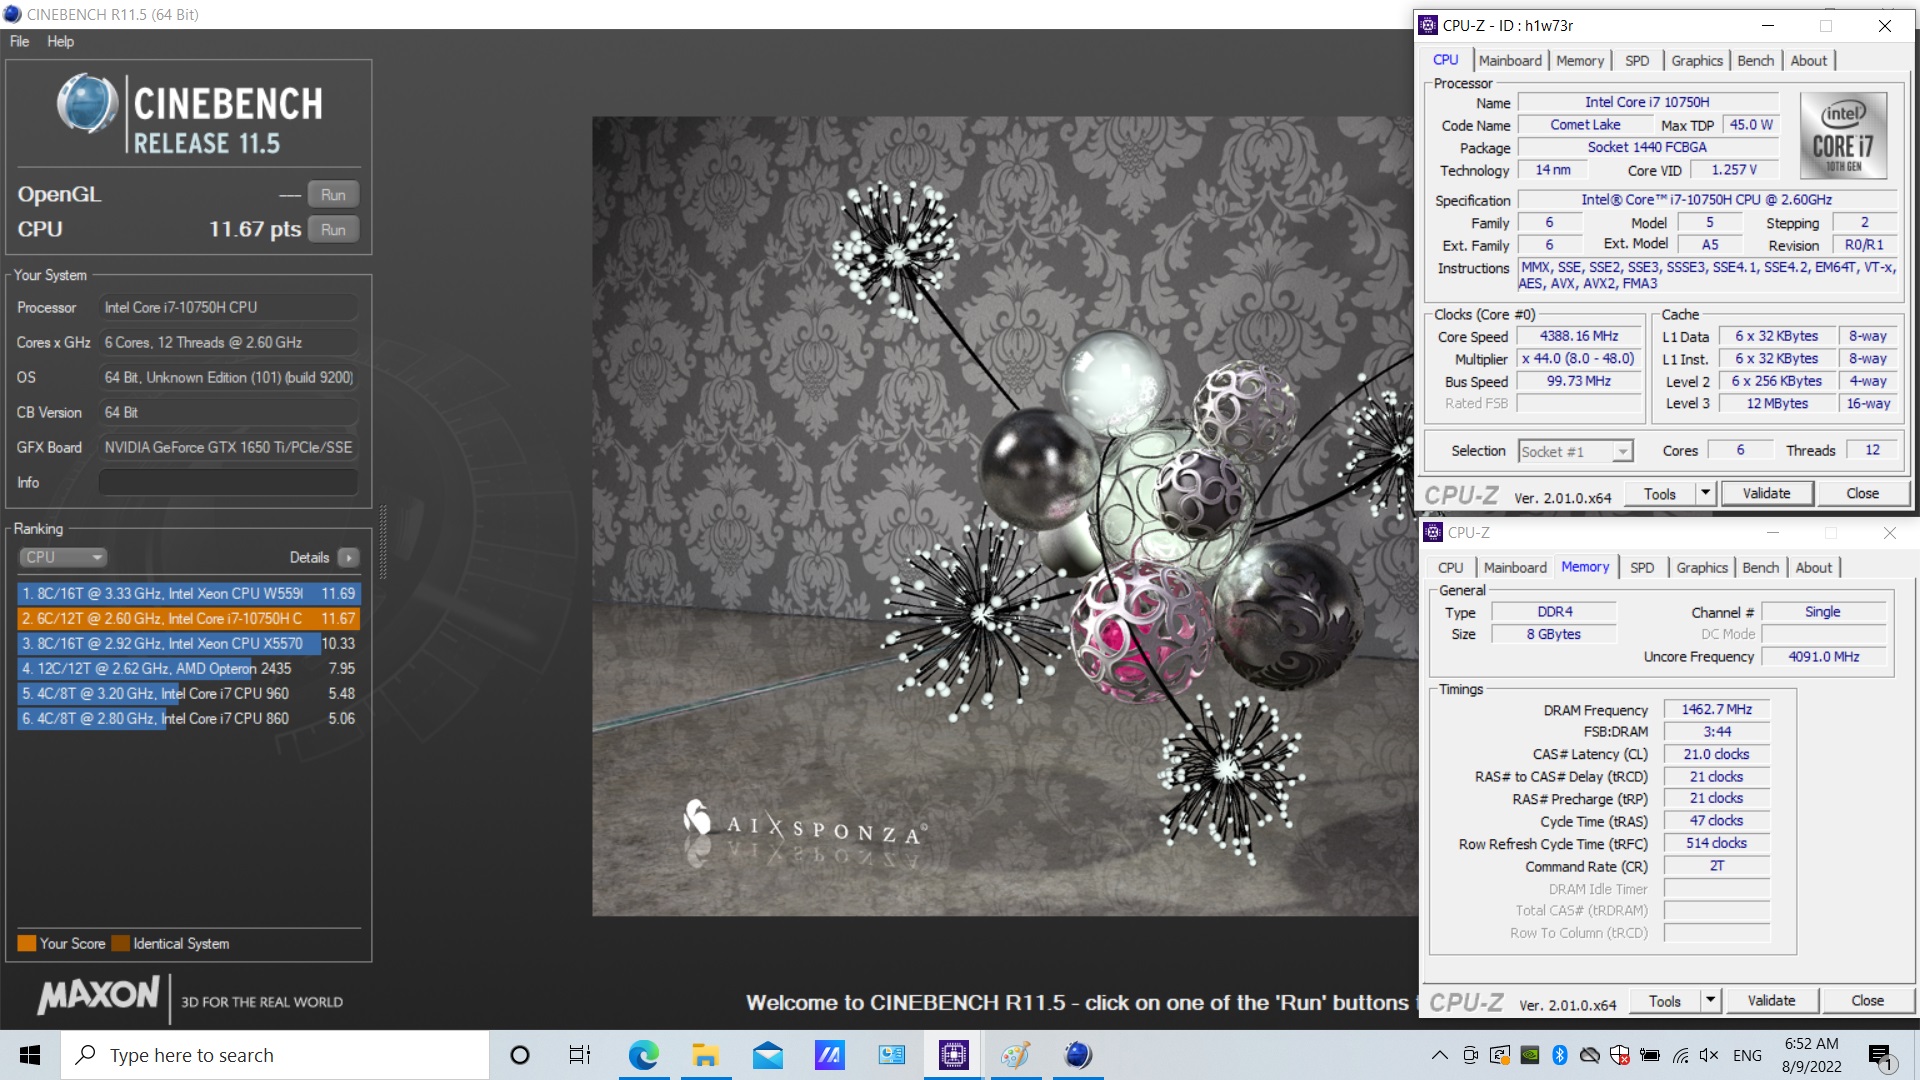The height and width of the screenshot is (1080, 1920).
Task: Open About tab in top CPU-Z window
Action: tap(1808, 60)
